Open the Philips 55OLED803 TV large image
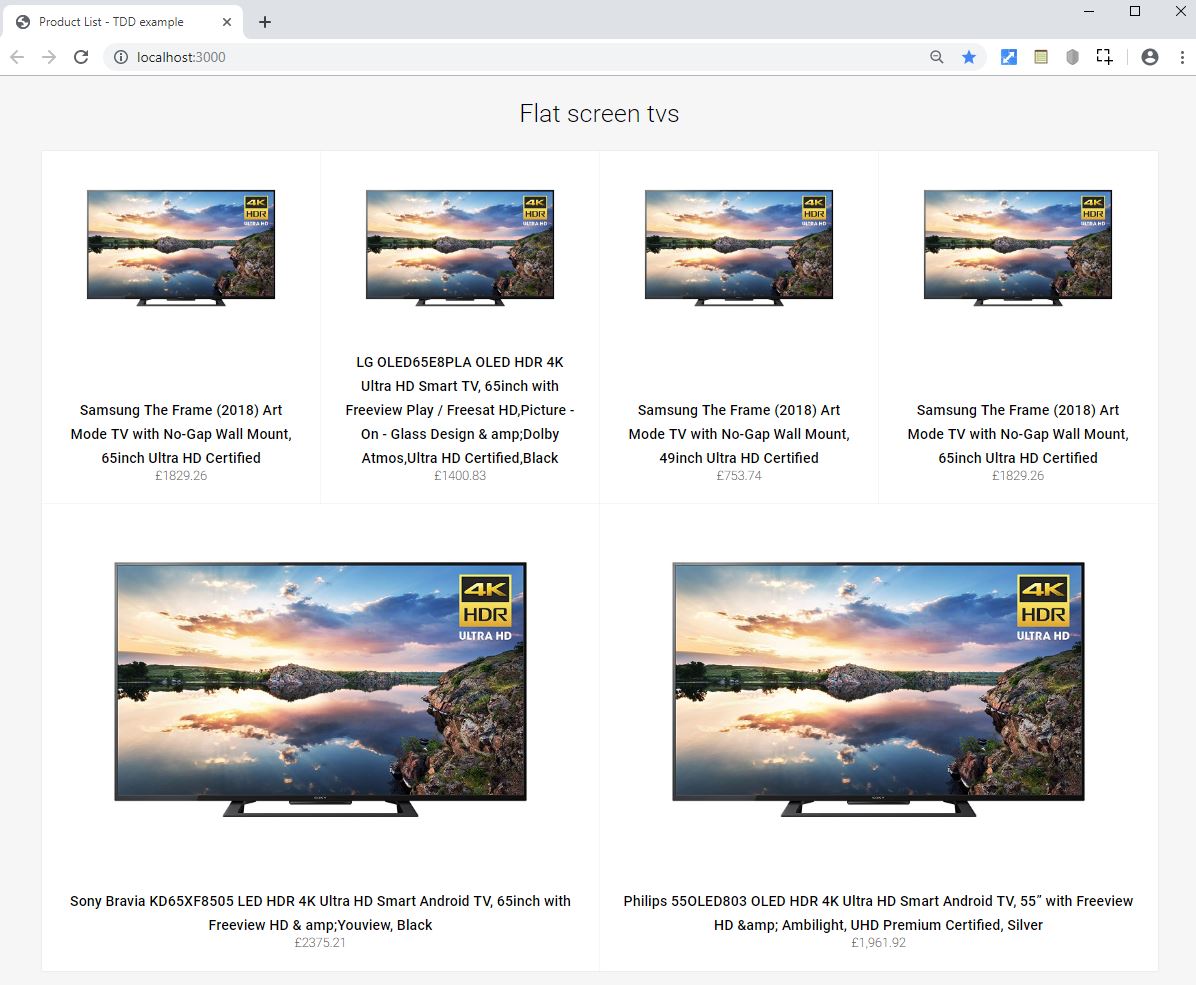The image size is (1196, 985). pyautogui.click(x=878, y=690)
